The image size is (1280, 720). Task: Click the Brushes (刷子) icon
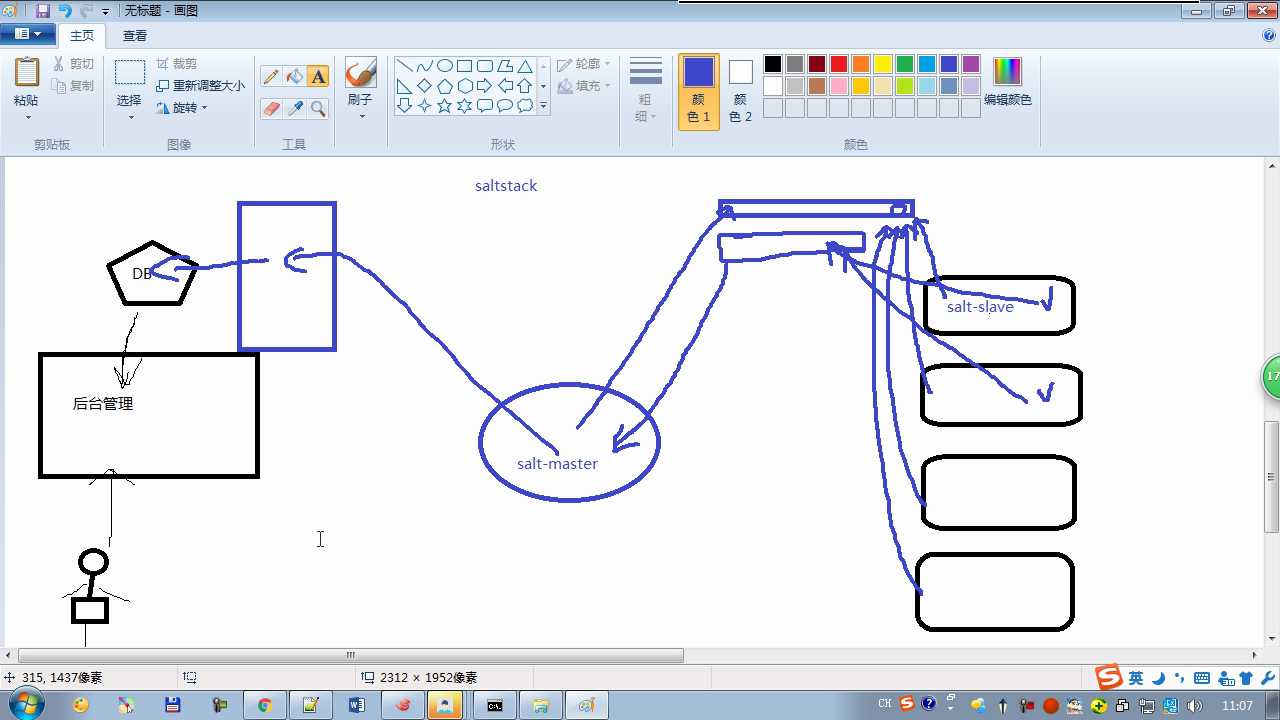(360, 73)
